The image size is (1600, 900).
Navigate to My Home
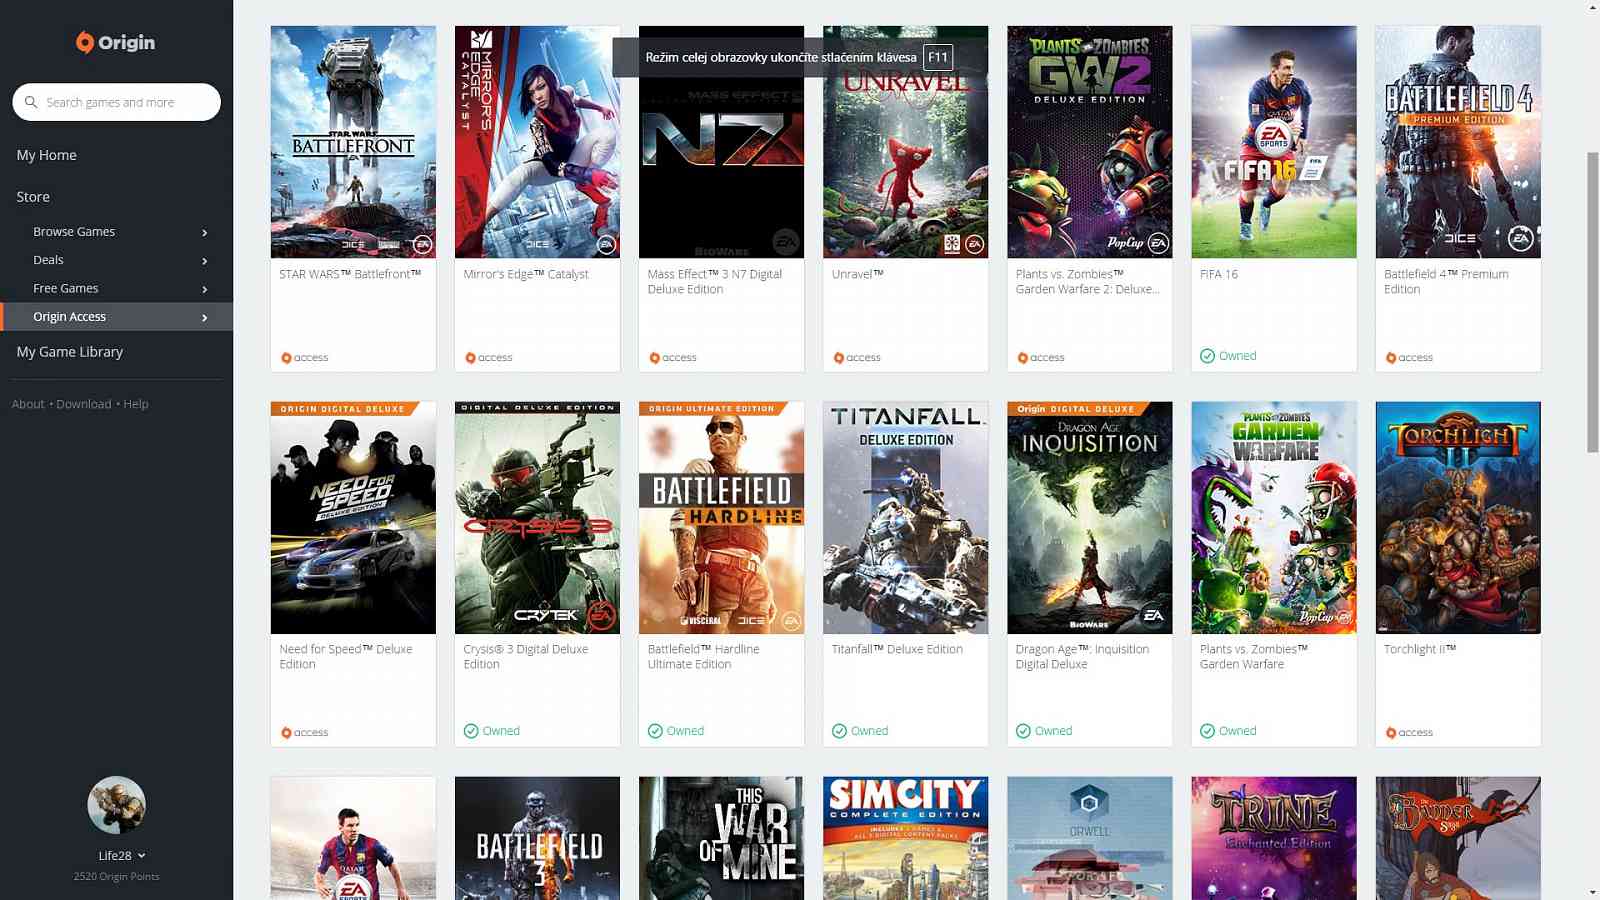click(x=45, y=155)
